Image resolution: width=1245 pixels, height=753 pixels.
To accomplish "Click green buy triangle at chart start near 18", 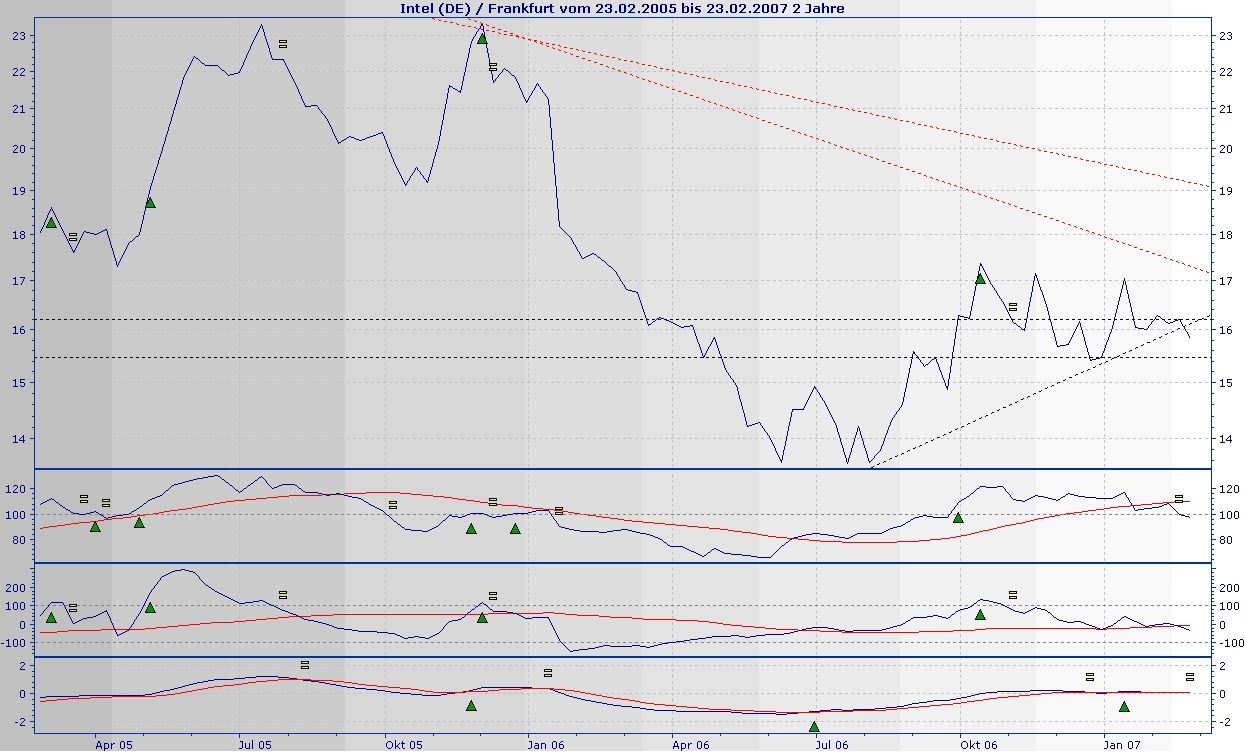I will [51, 222].
